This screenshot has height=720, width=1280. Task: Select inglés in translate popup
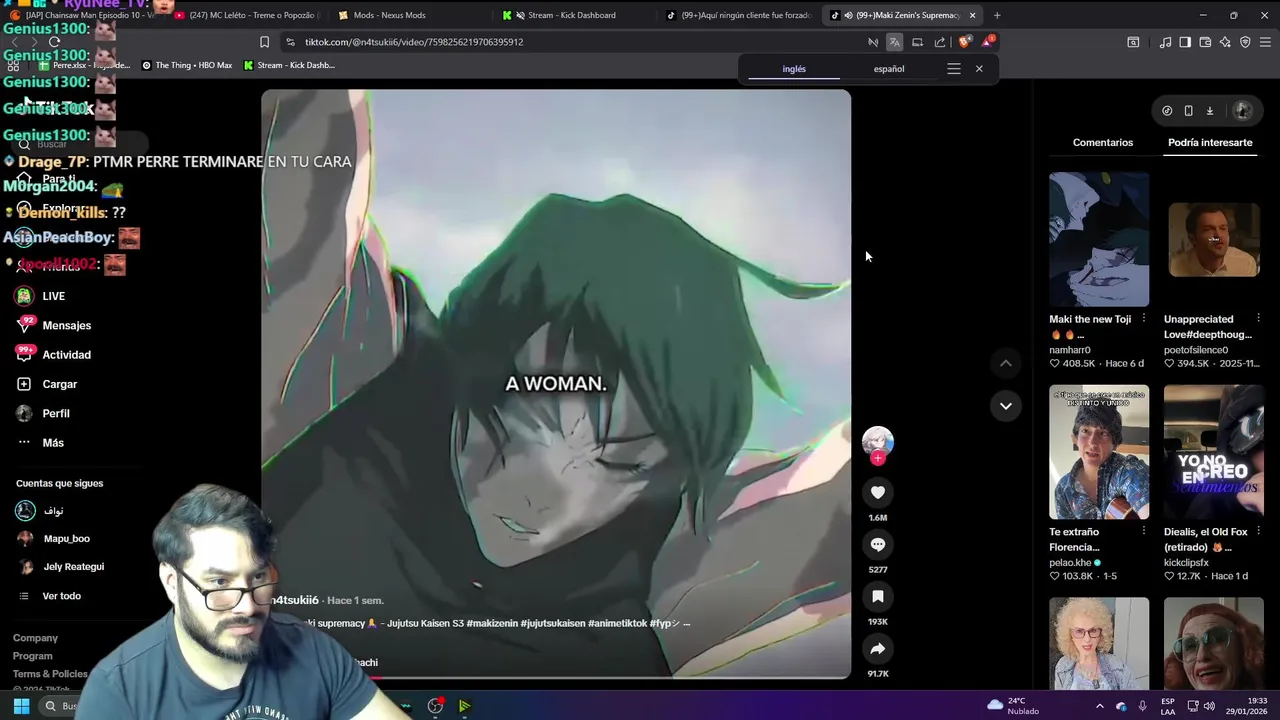click(794, 69)
